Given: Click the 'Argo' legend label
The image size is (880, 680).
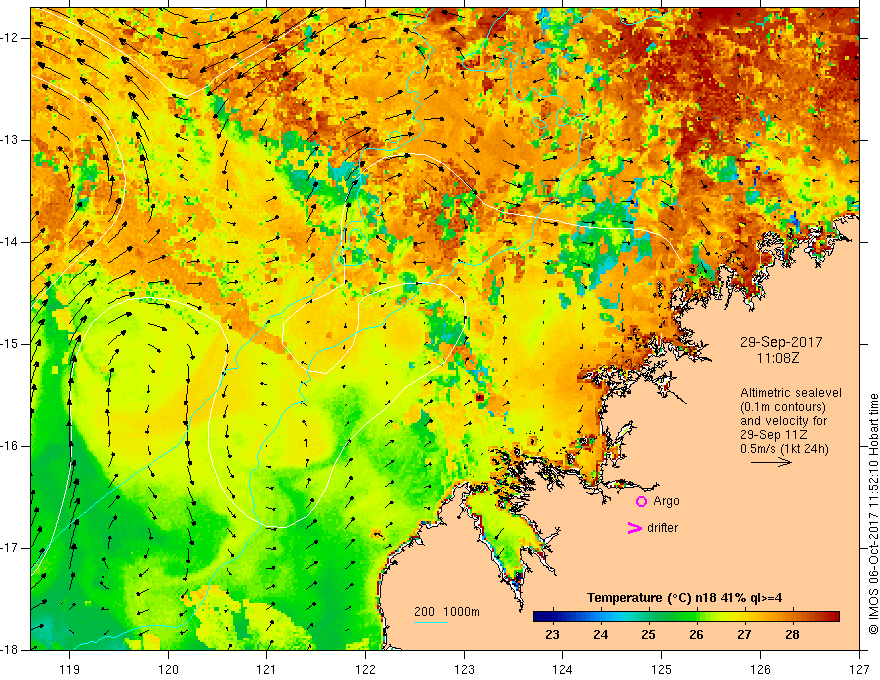Looking at the screenshot, I should [666, 501].
